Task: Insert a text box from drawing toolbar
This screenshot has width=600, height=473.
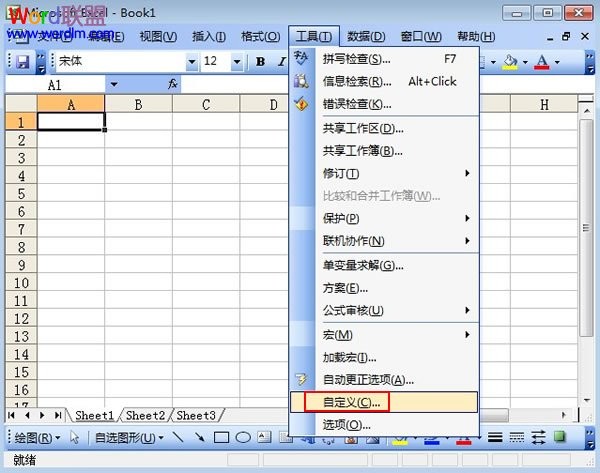Action: tap(264, 437)
